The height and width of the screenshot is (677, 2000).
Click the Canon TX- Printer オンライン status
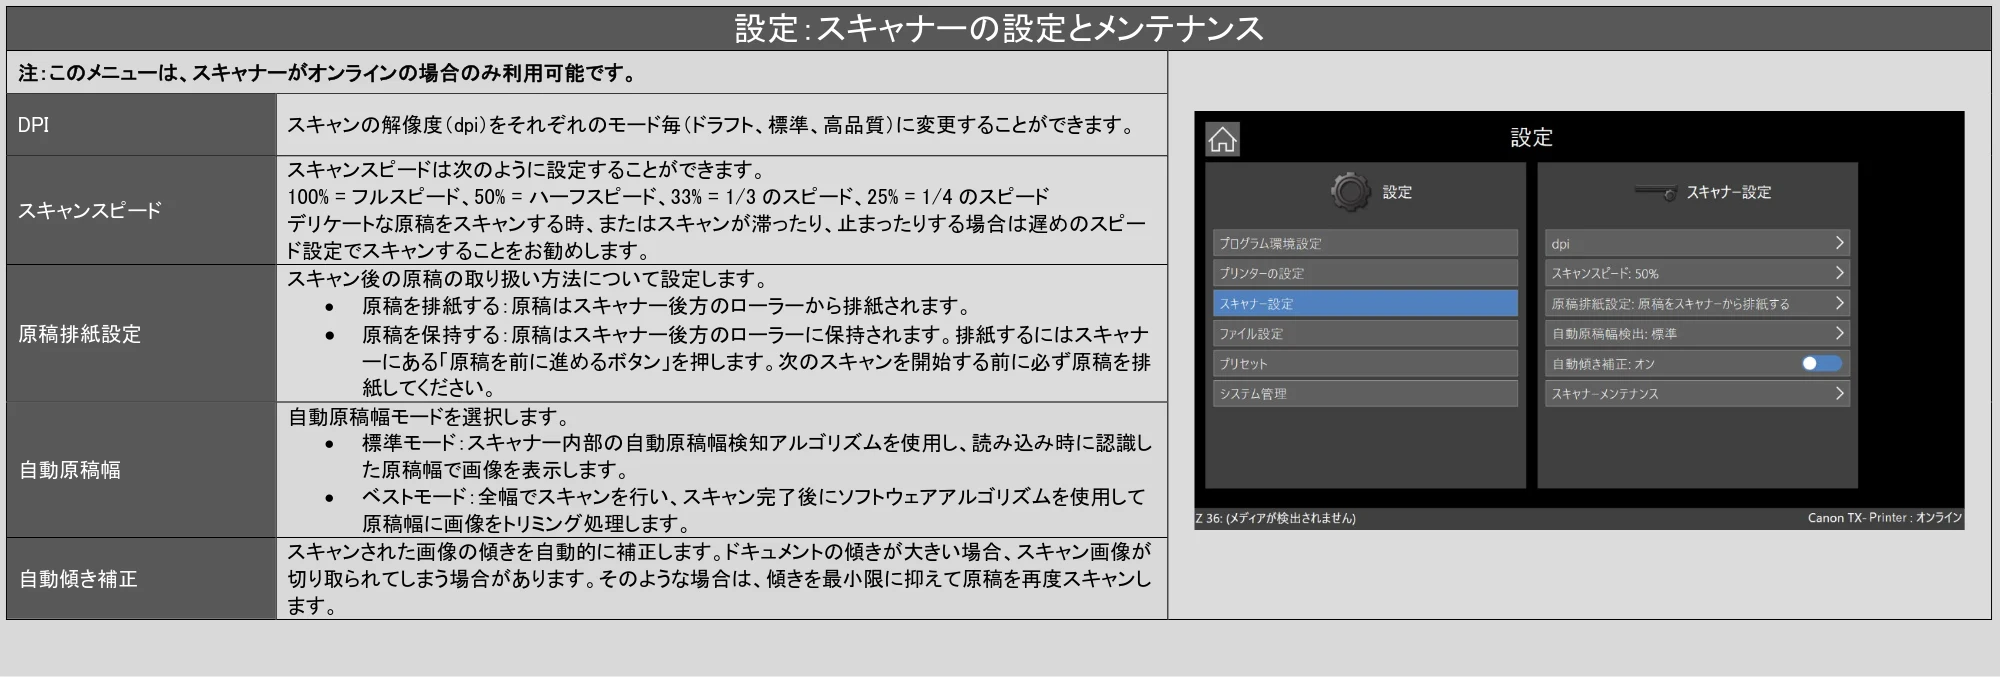1884,518
